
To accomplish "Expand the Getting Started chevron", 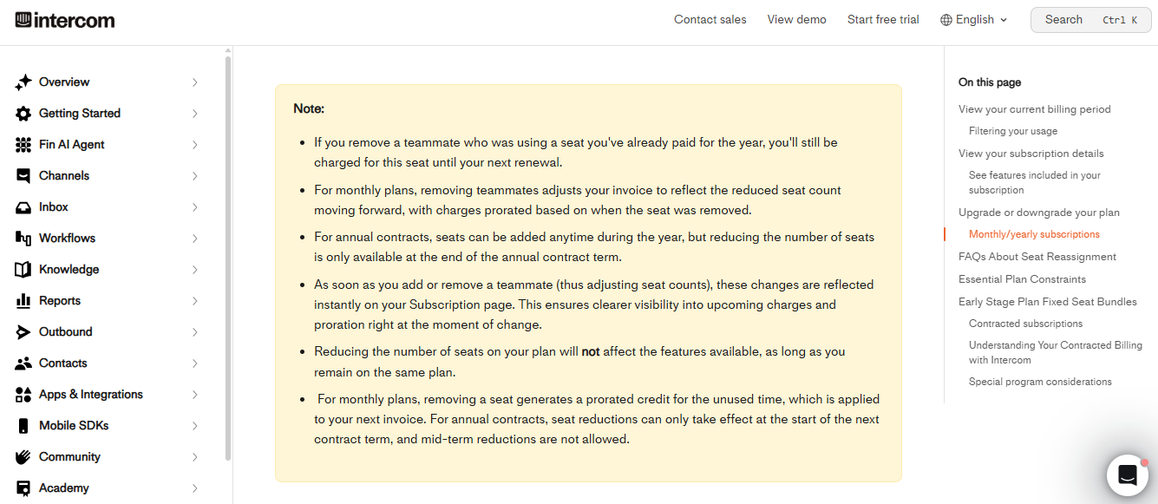I will point(195,114).
